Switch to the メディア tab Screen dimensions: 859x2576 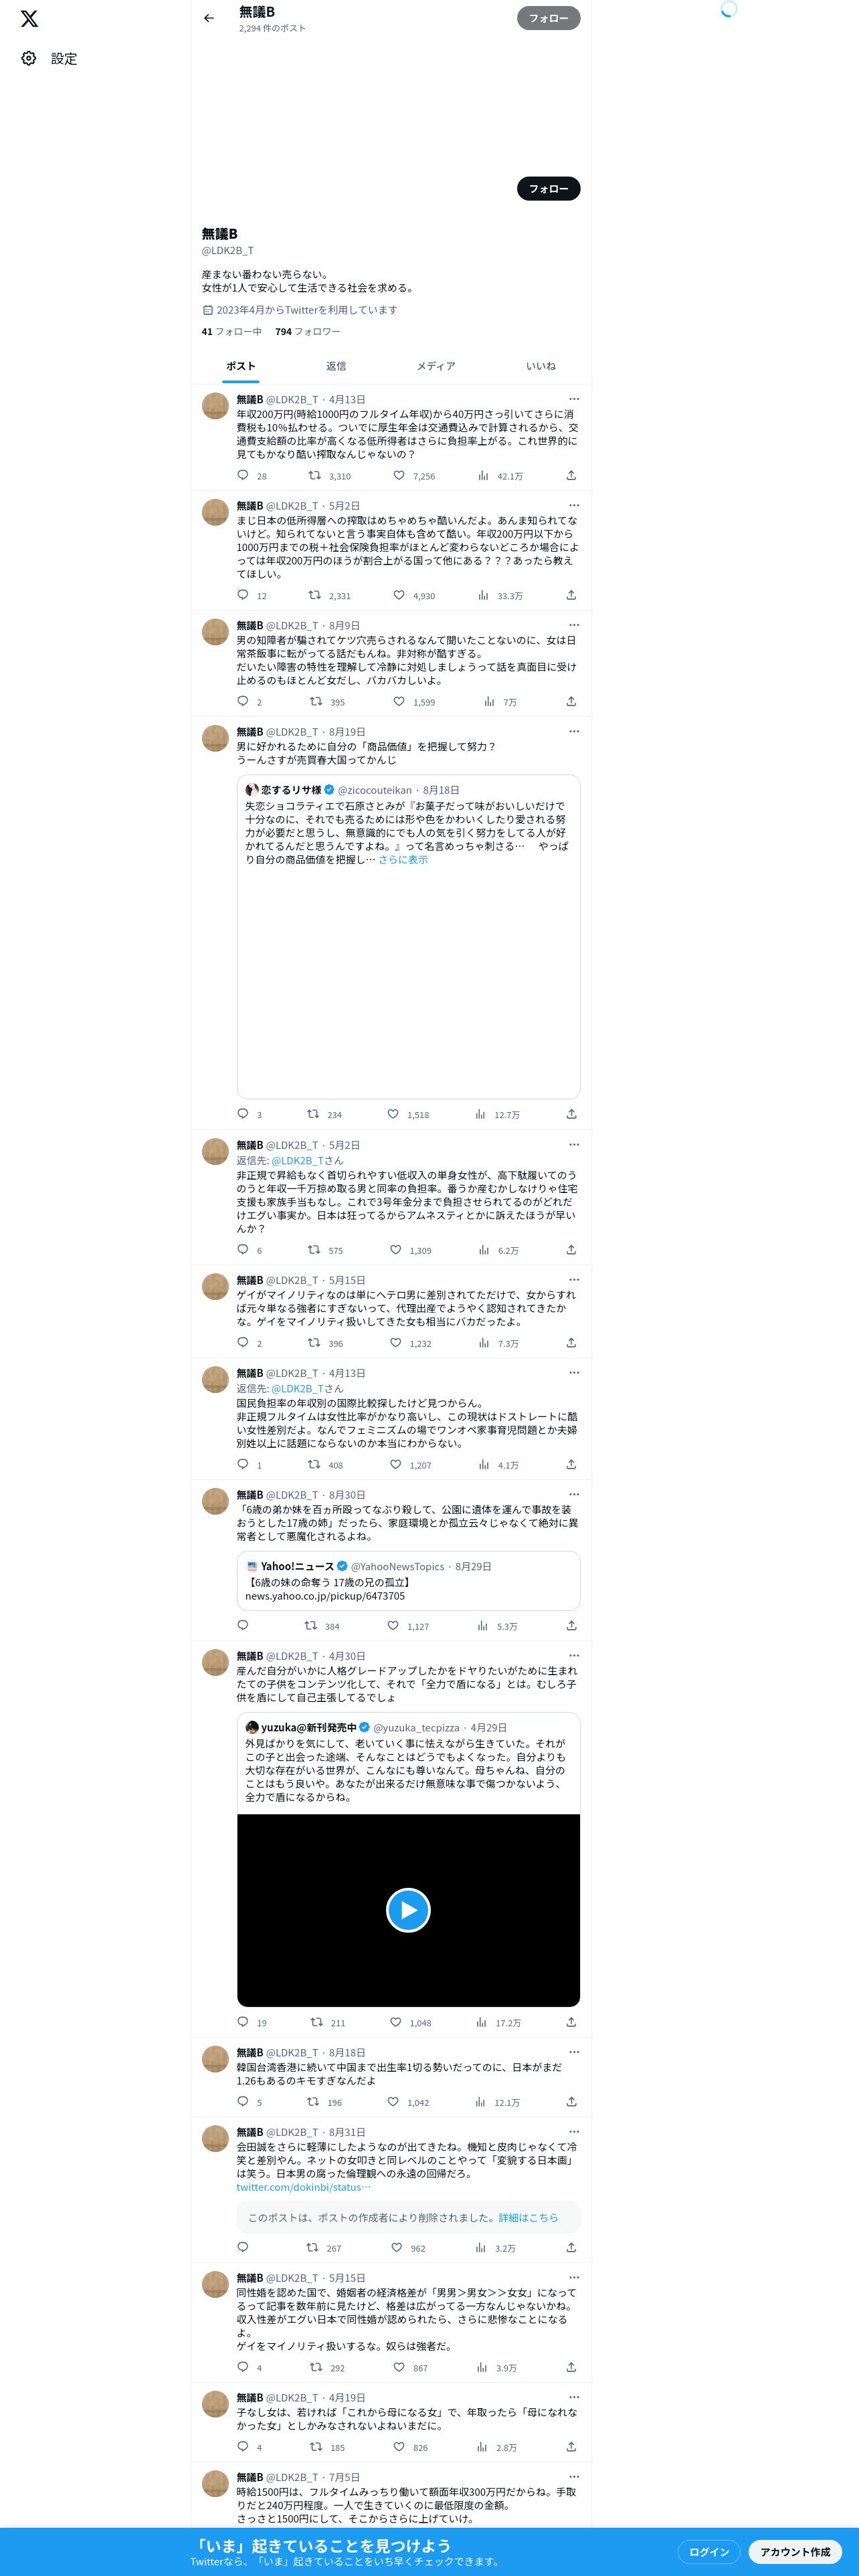tap(436, 366)
